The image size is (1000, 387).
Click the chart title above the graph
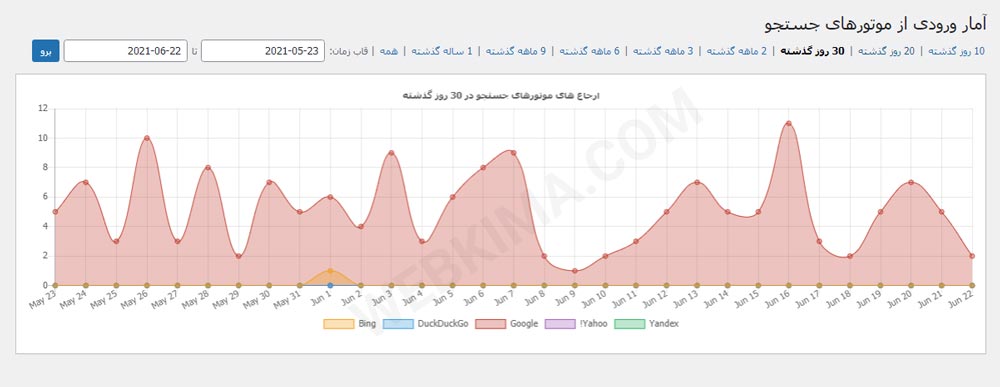coord(501,96)
